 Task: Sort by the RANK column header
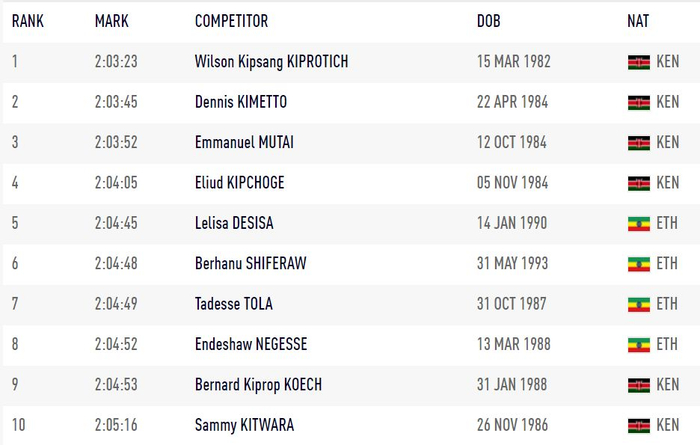(x=27, y=21)
